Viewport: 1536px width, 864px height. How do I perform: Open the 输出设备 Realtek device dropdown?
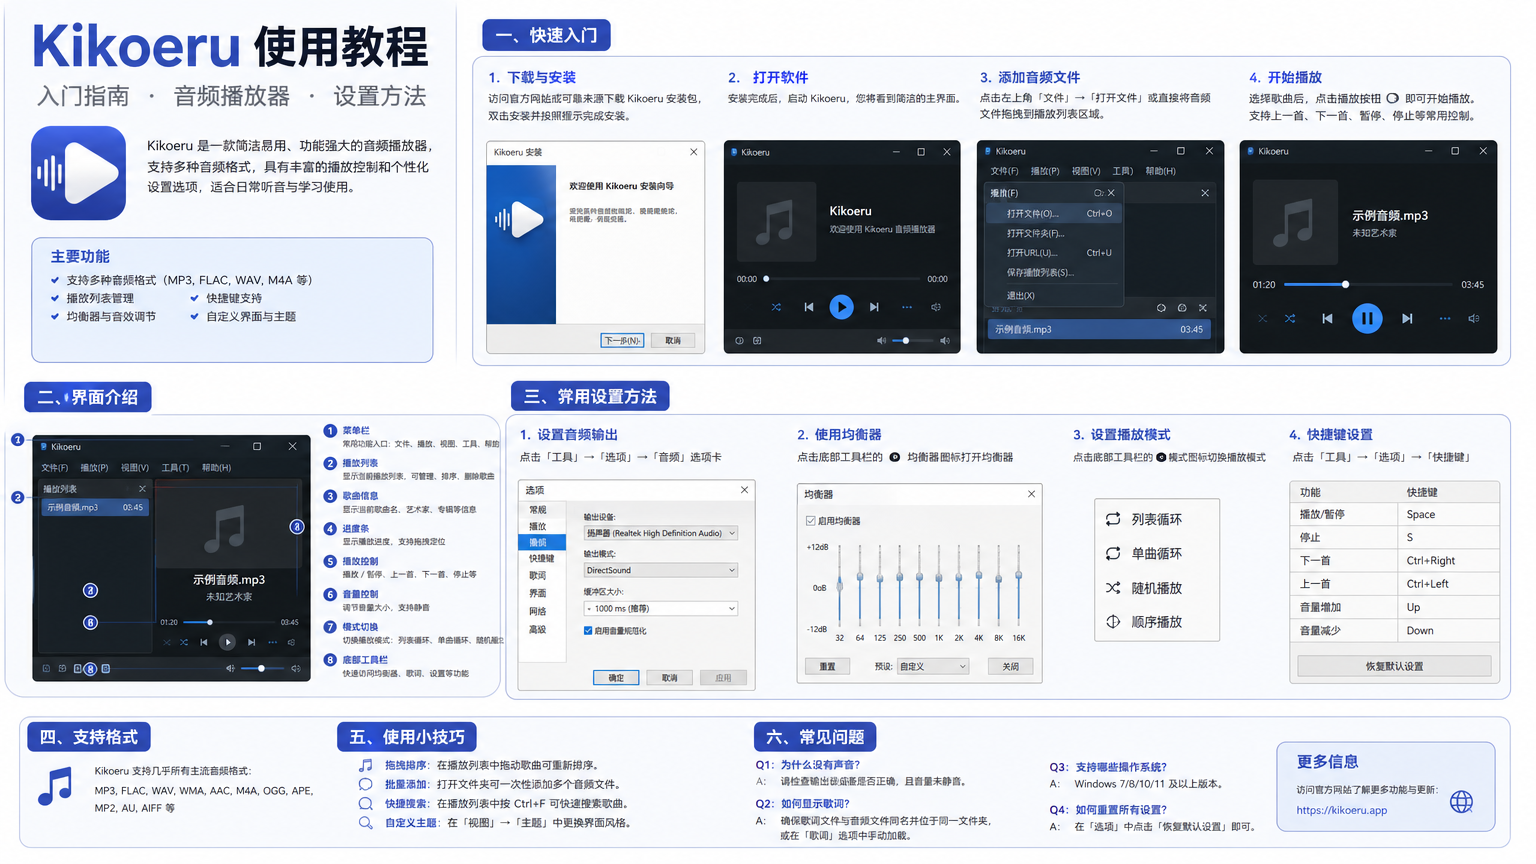pyautogui.click(x=661, y=533)
